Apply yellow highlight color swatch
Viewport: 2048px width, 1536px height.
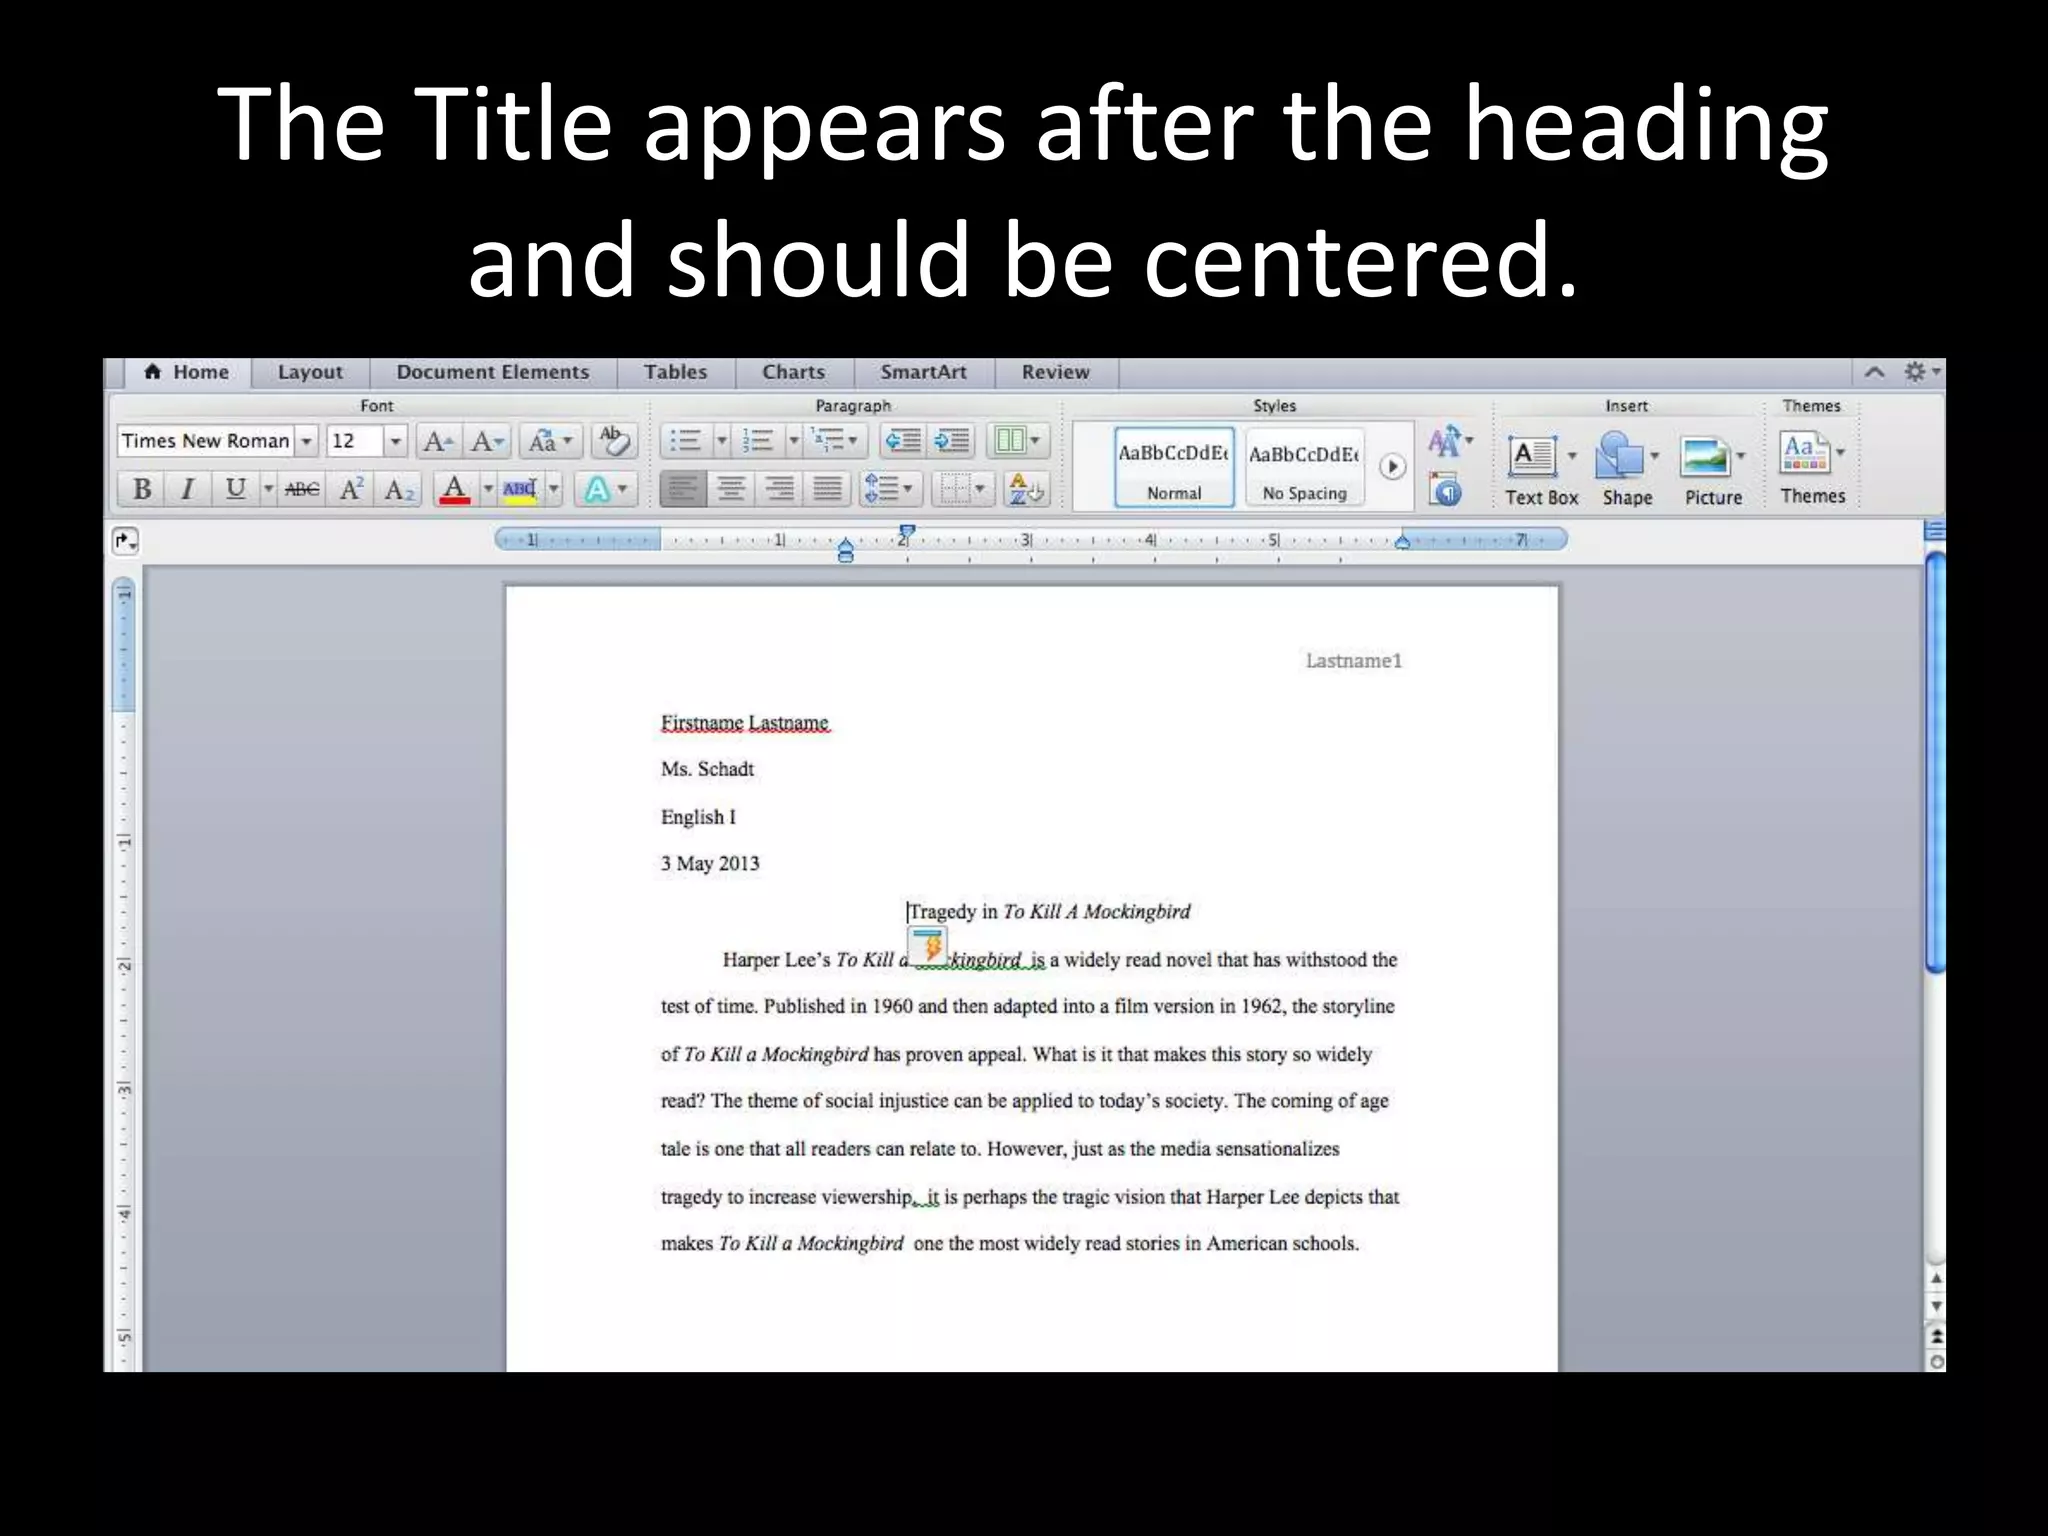(520, 489)
